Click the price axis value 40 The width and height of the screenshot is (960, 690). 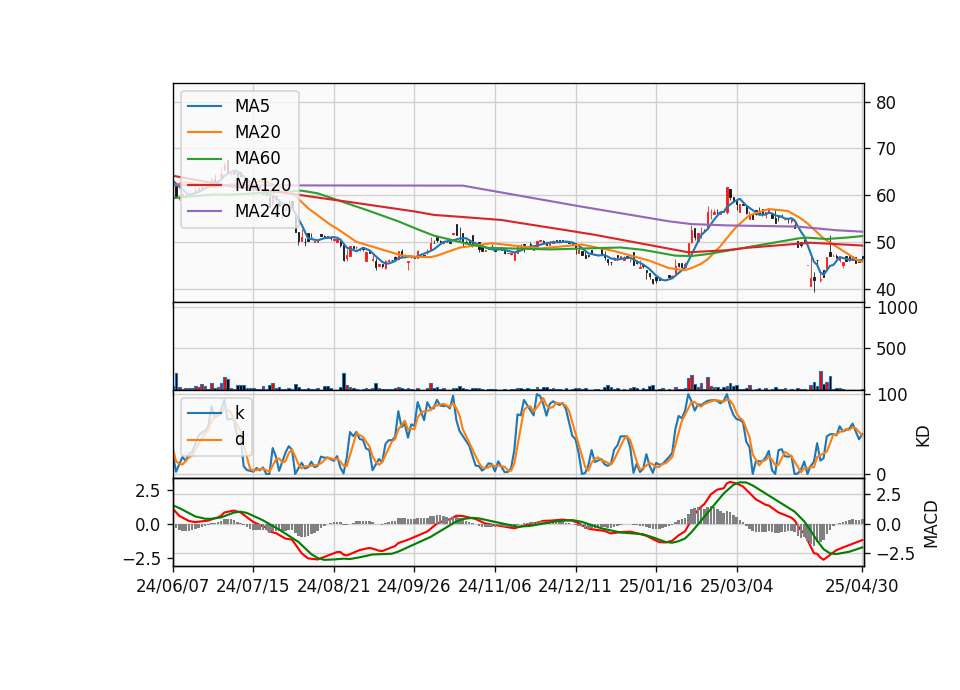886,290
